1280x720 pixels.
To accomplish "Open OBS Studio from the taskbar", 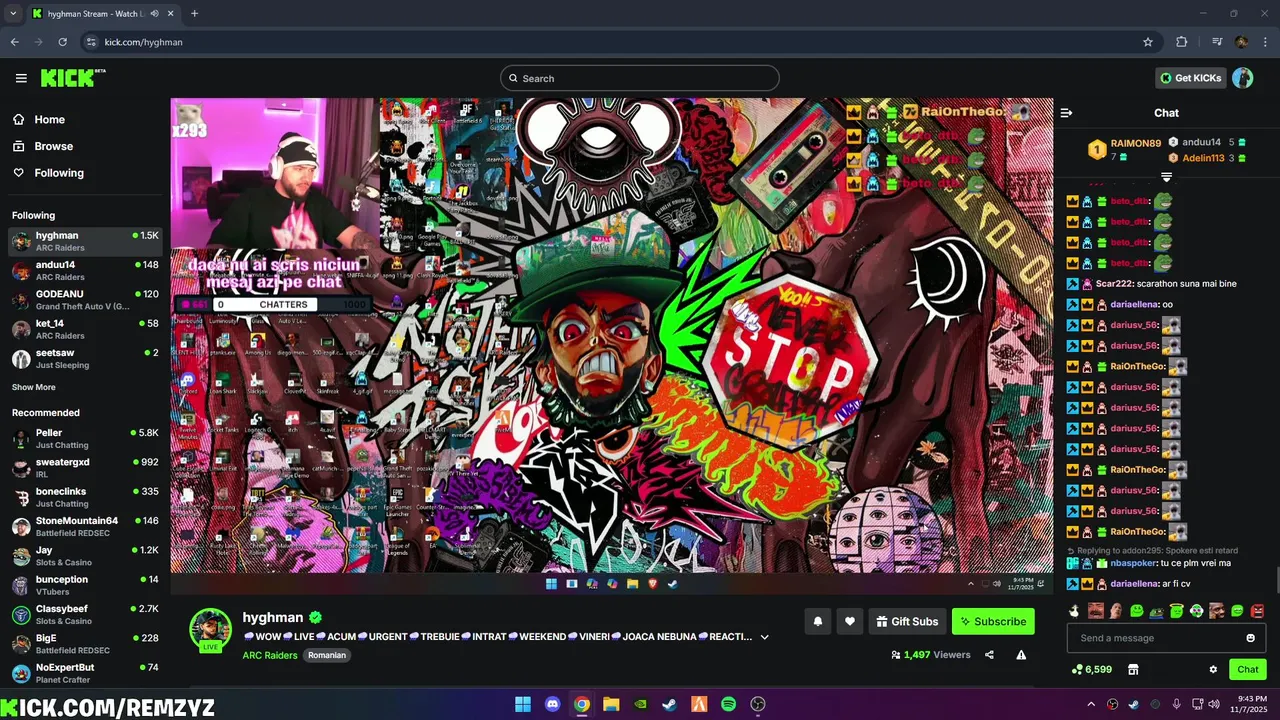I will pyautogui.click(x=758, y=704).
